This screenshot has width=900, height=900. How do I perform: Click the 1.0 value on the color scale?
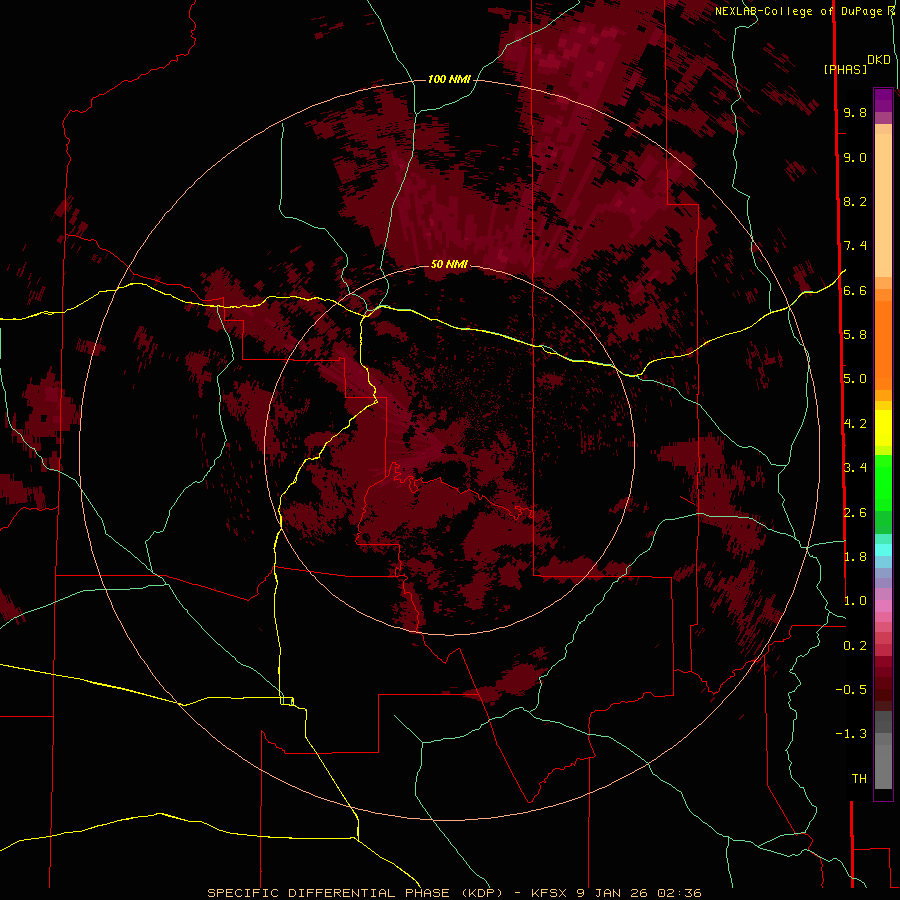[855, 601]
